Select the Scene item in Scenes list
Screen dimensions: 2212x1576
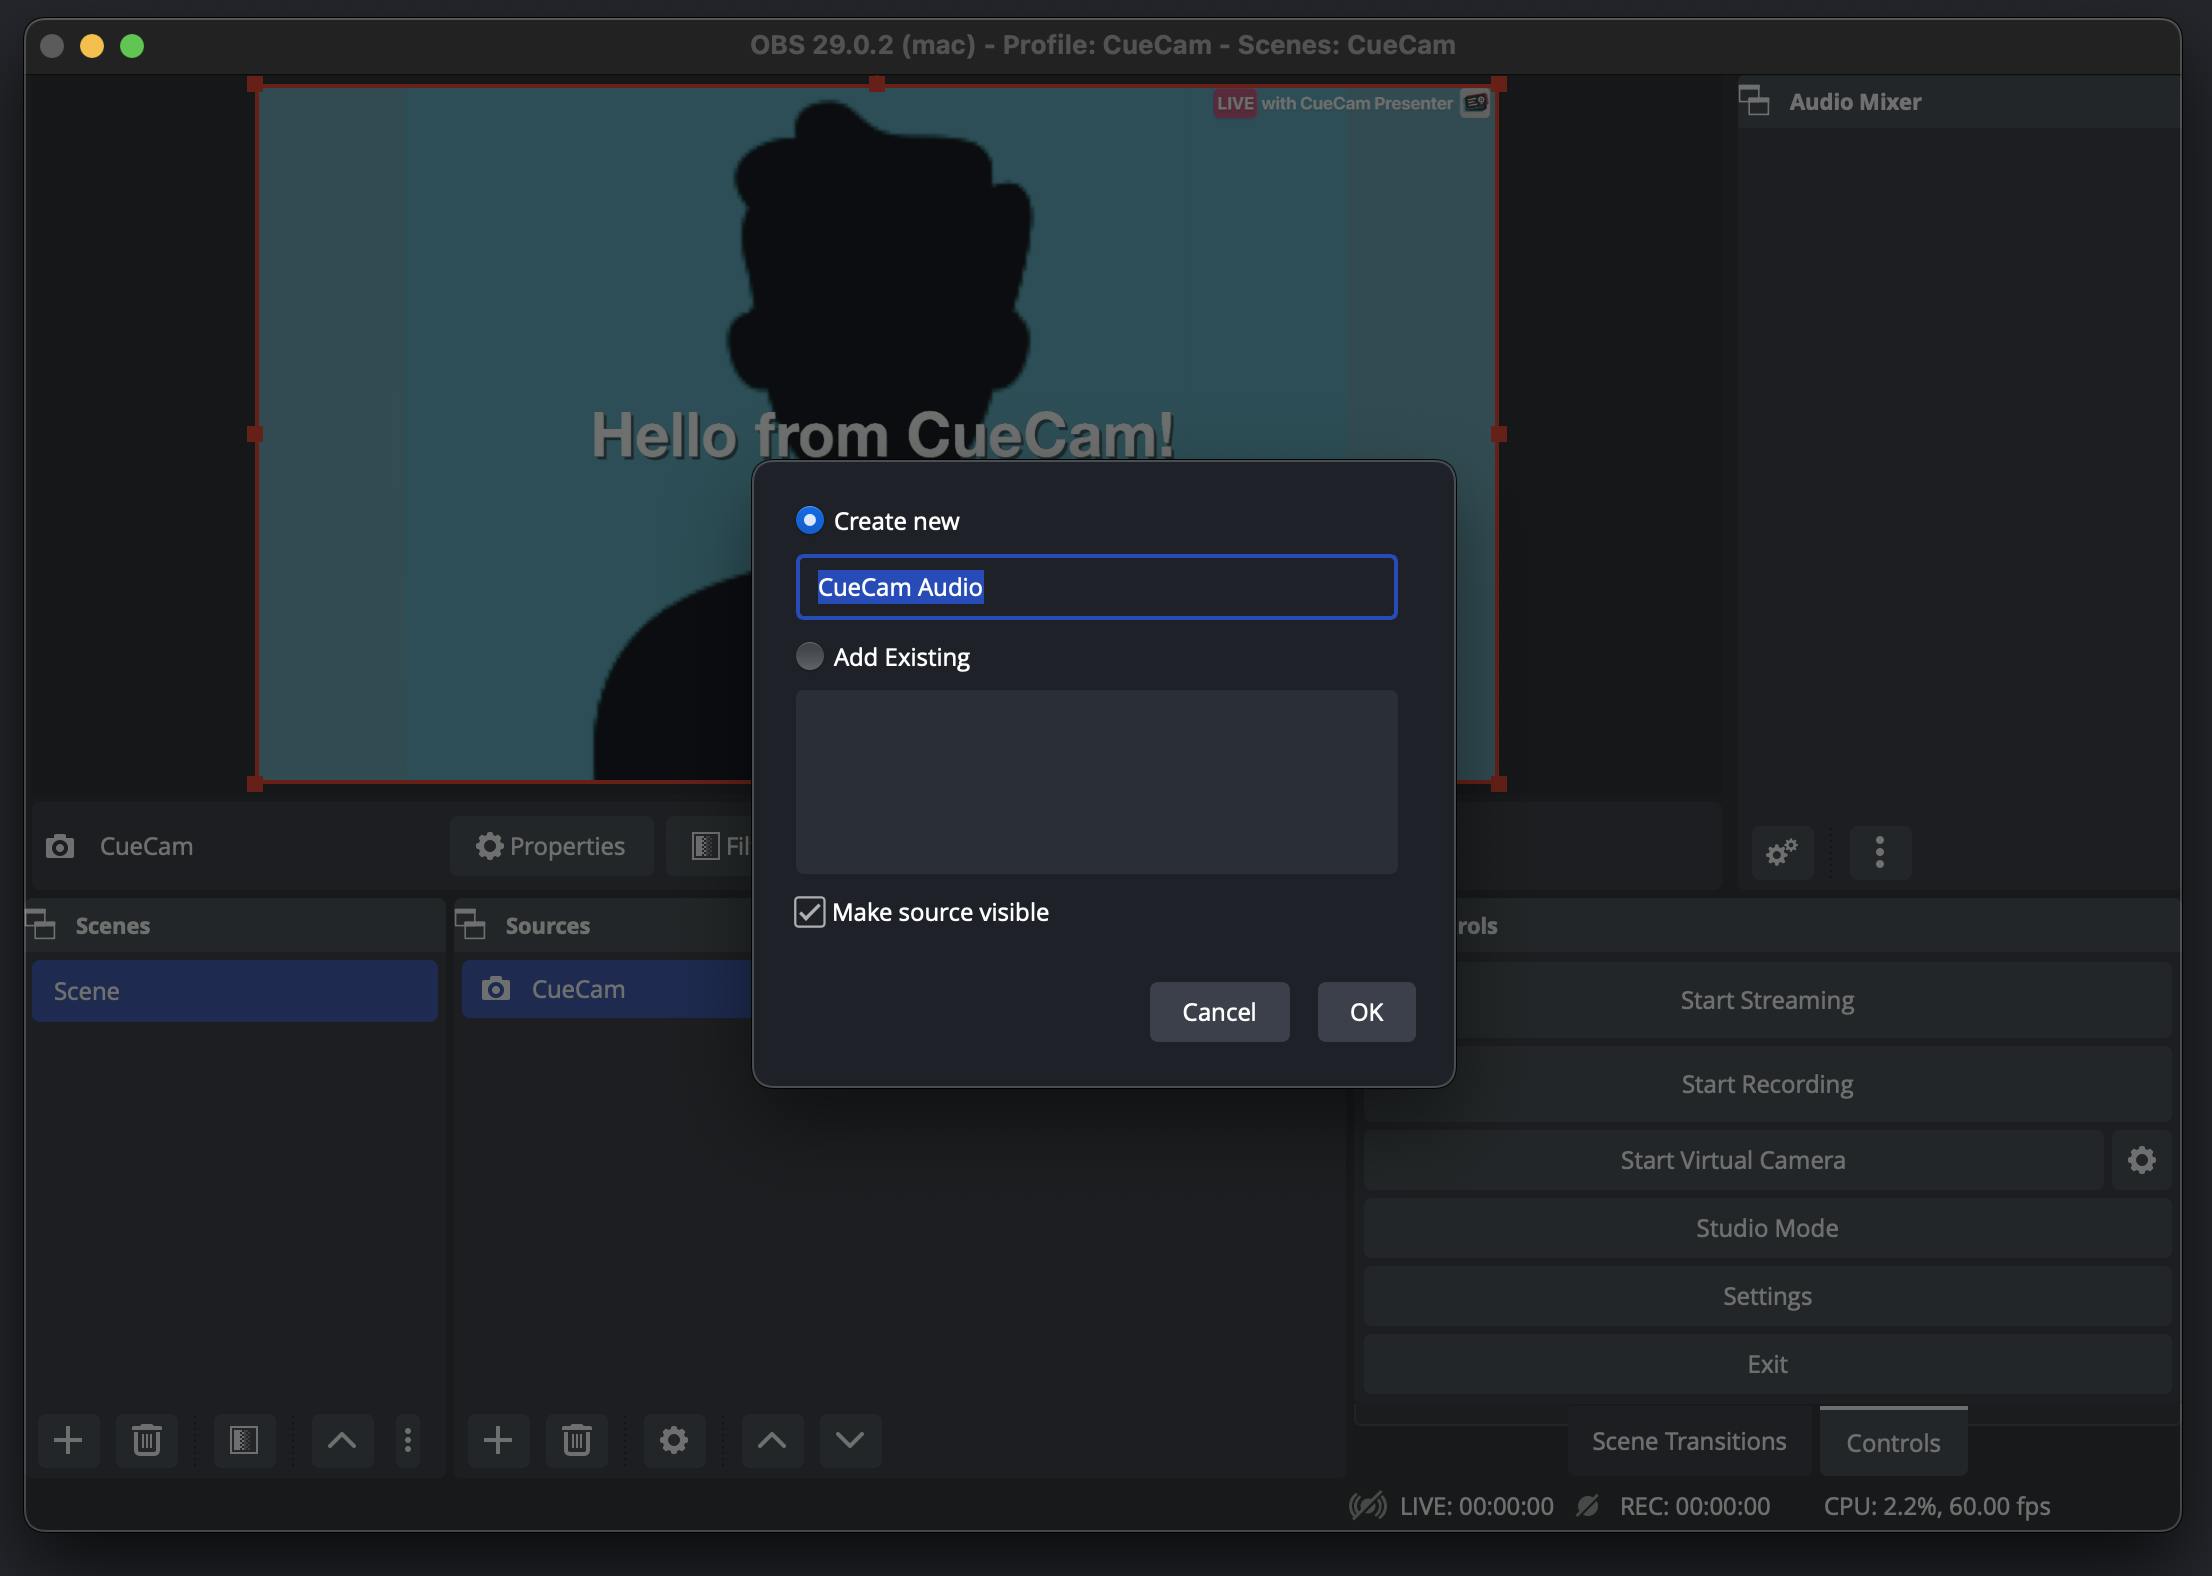[234, 991]
